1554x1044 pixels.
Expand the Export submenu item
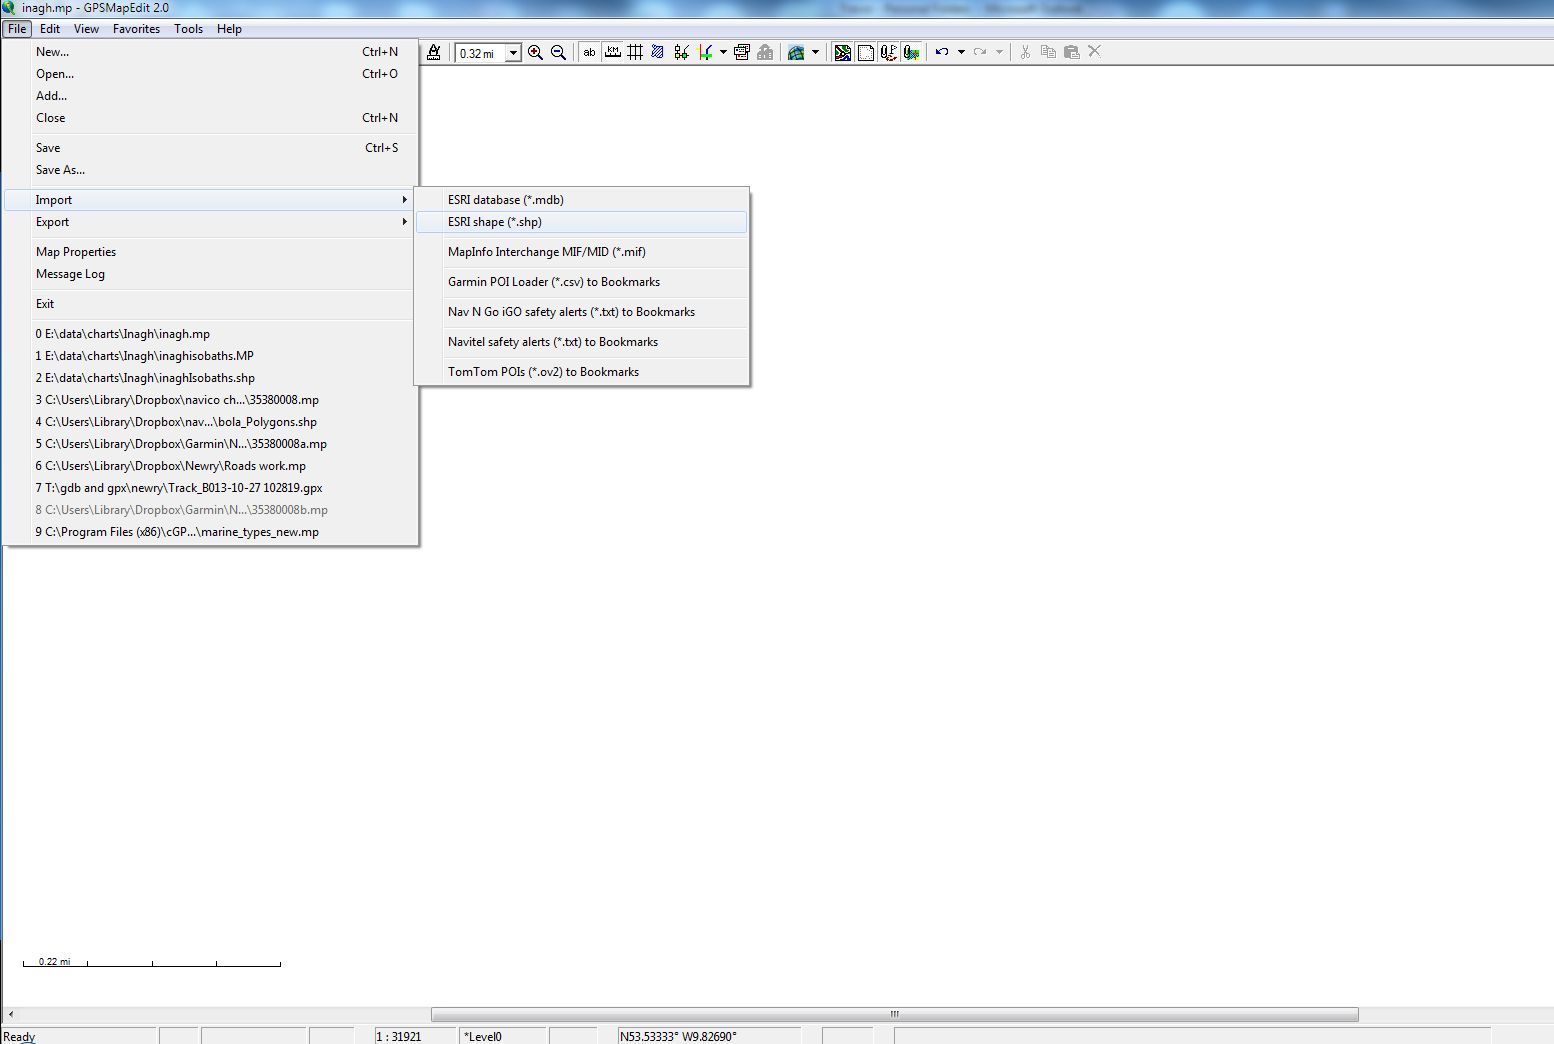[209, 222]
